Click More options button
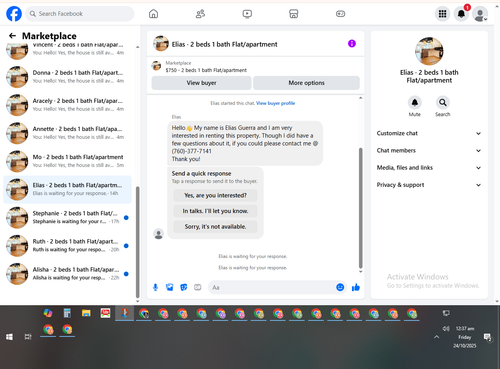Screen dimensions: 500x369 [306, 83]
